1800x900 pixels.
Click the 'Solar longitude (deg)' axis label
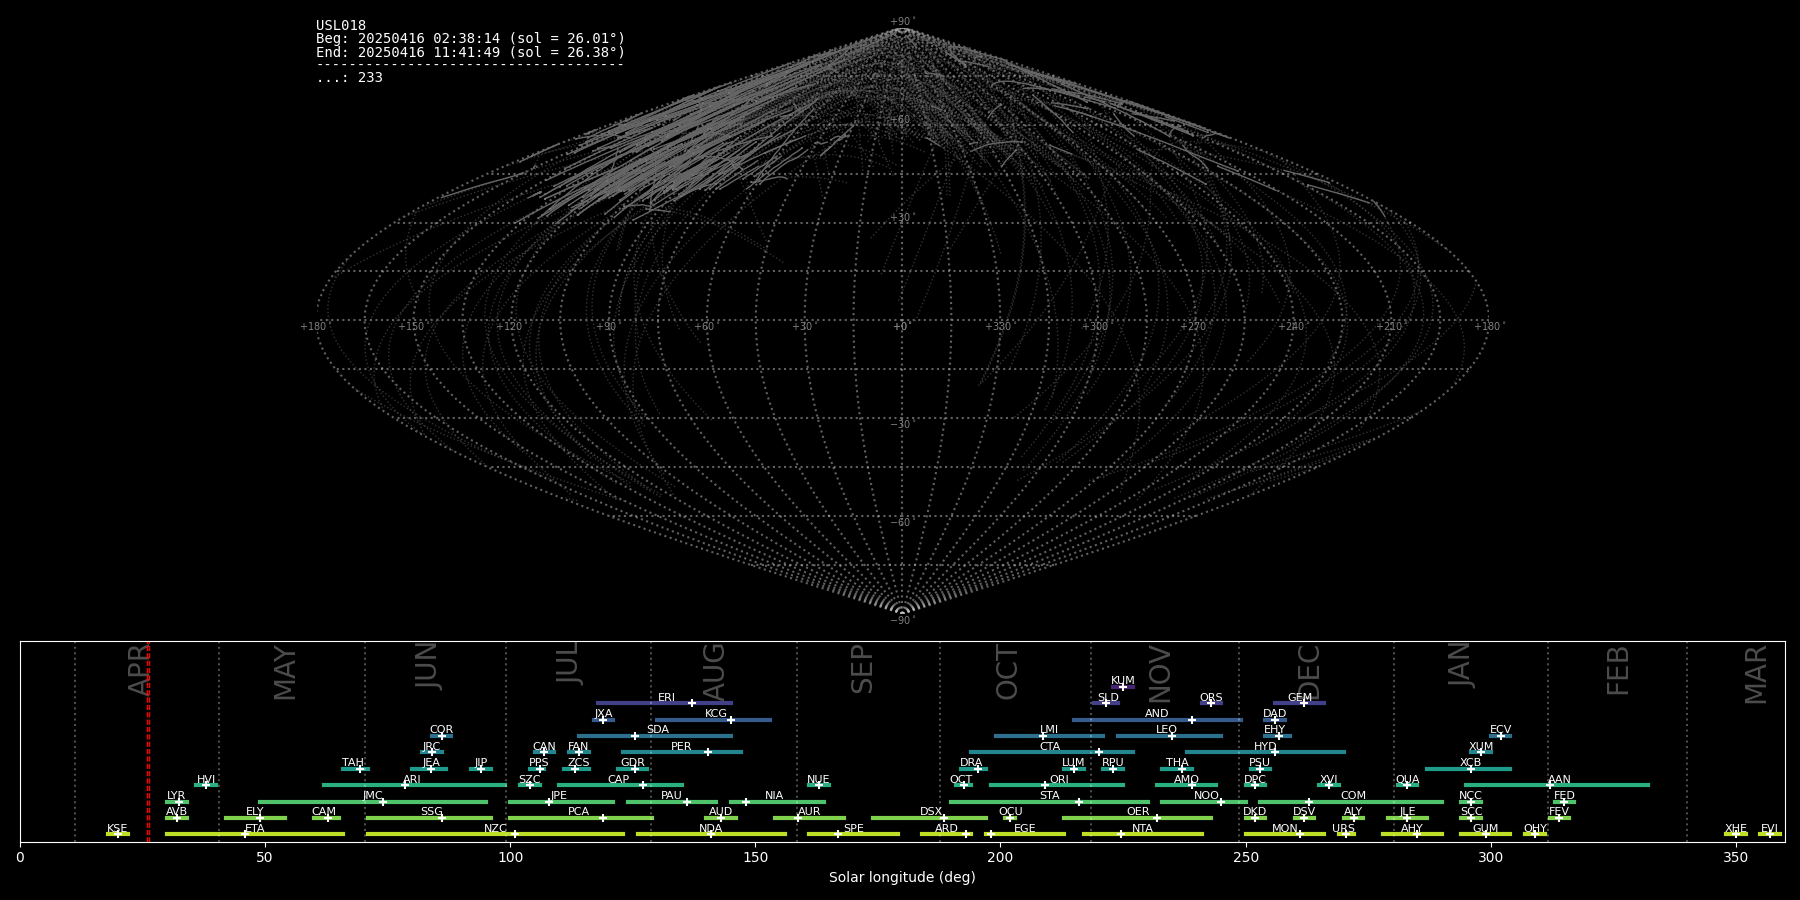click(902, 877)
